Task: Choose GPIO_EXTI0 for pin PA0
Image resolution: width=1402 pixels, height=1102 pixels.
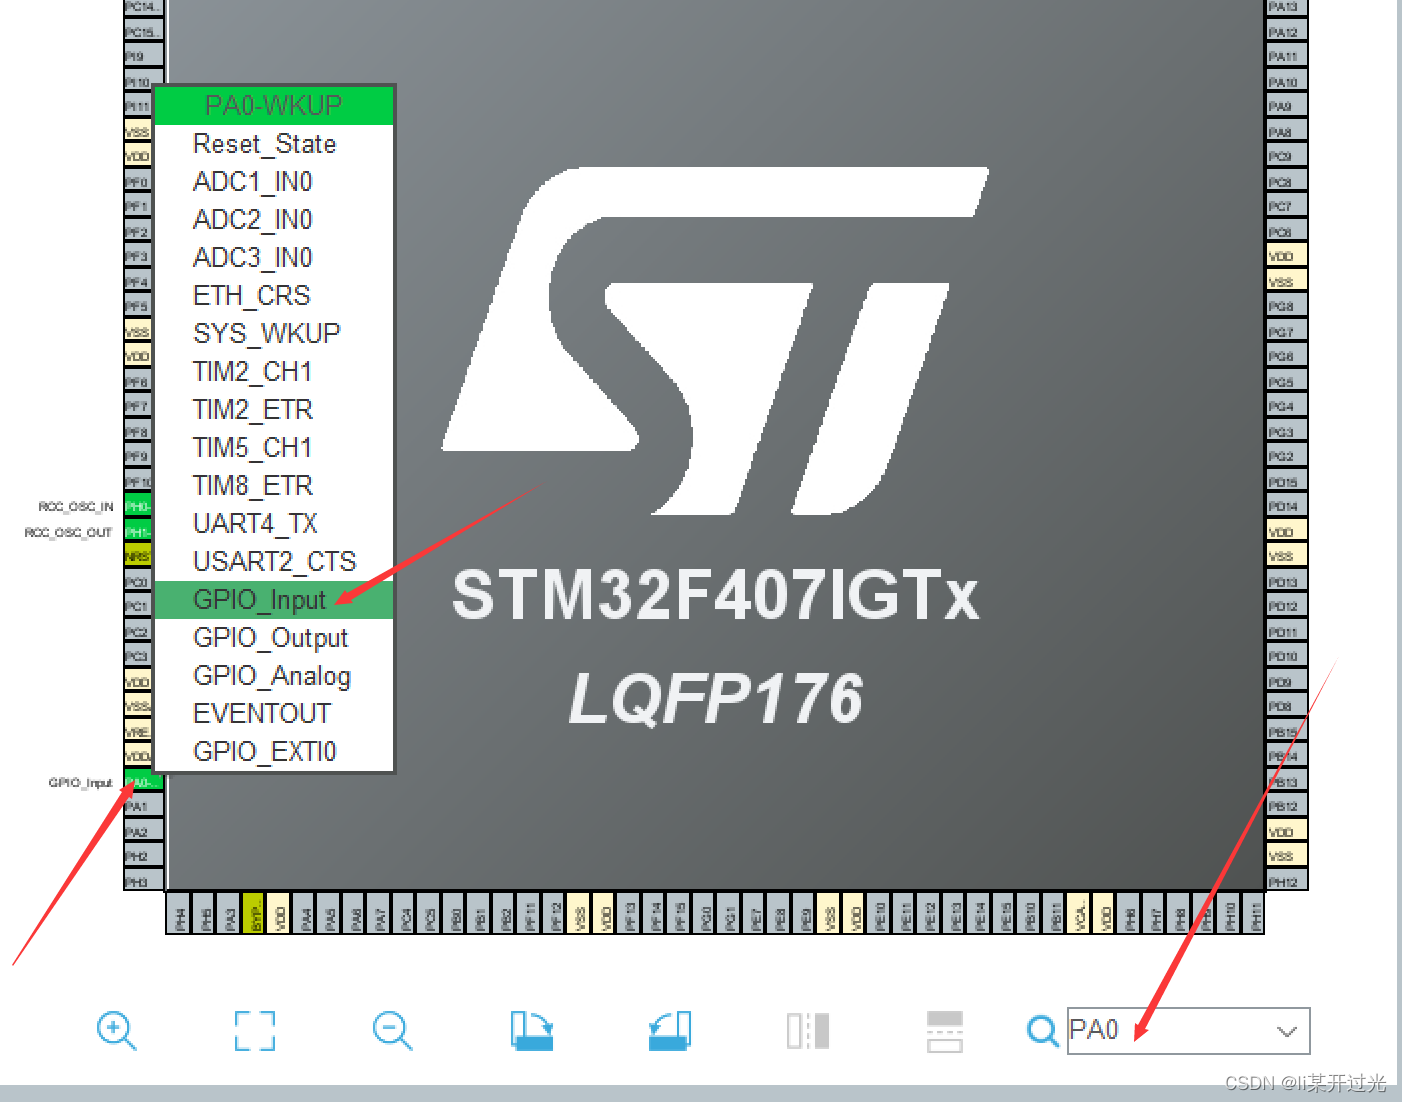Action: (x=264, y=751)
